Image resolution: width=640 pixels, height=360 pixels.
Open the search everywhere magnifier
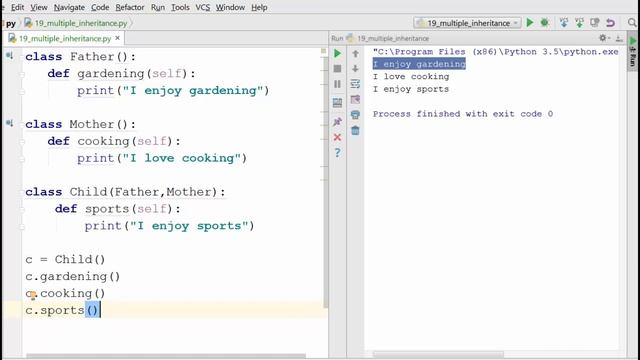click(632, 23)
